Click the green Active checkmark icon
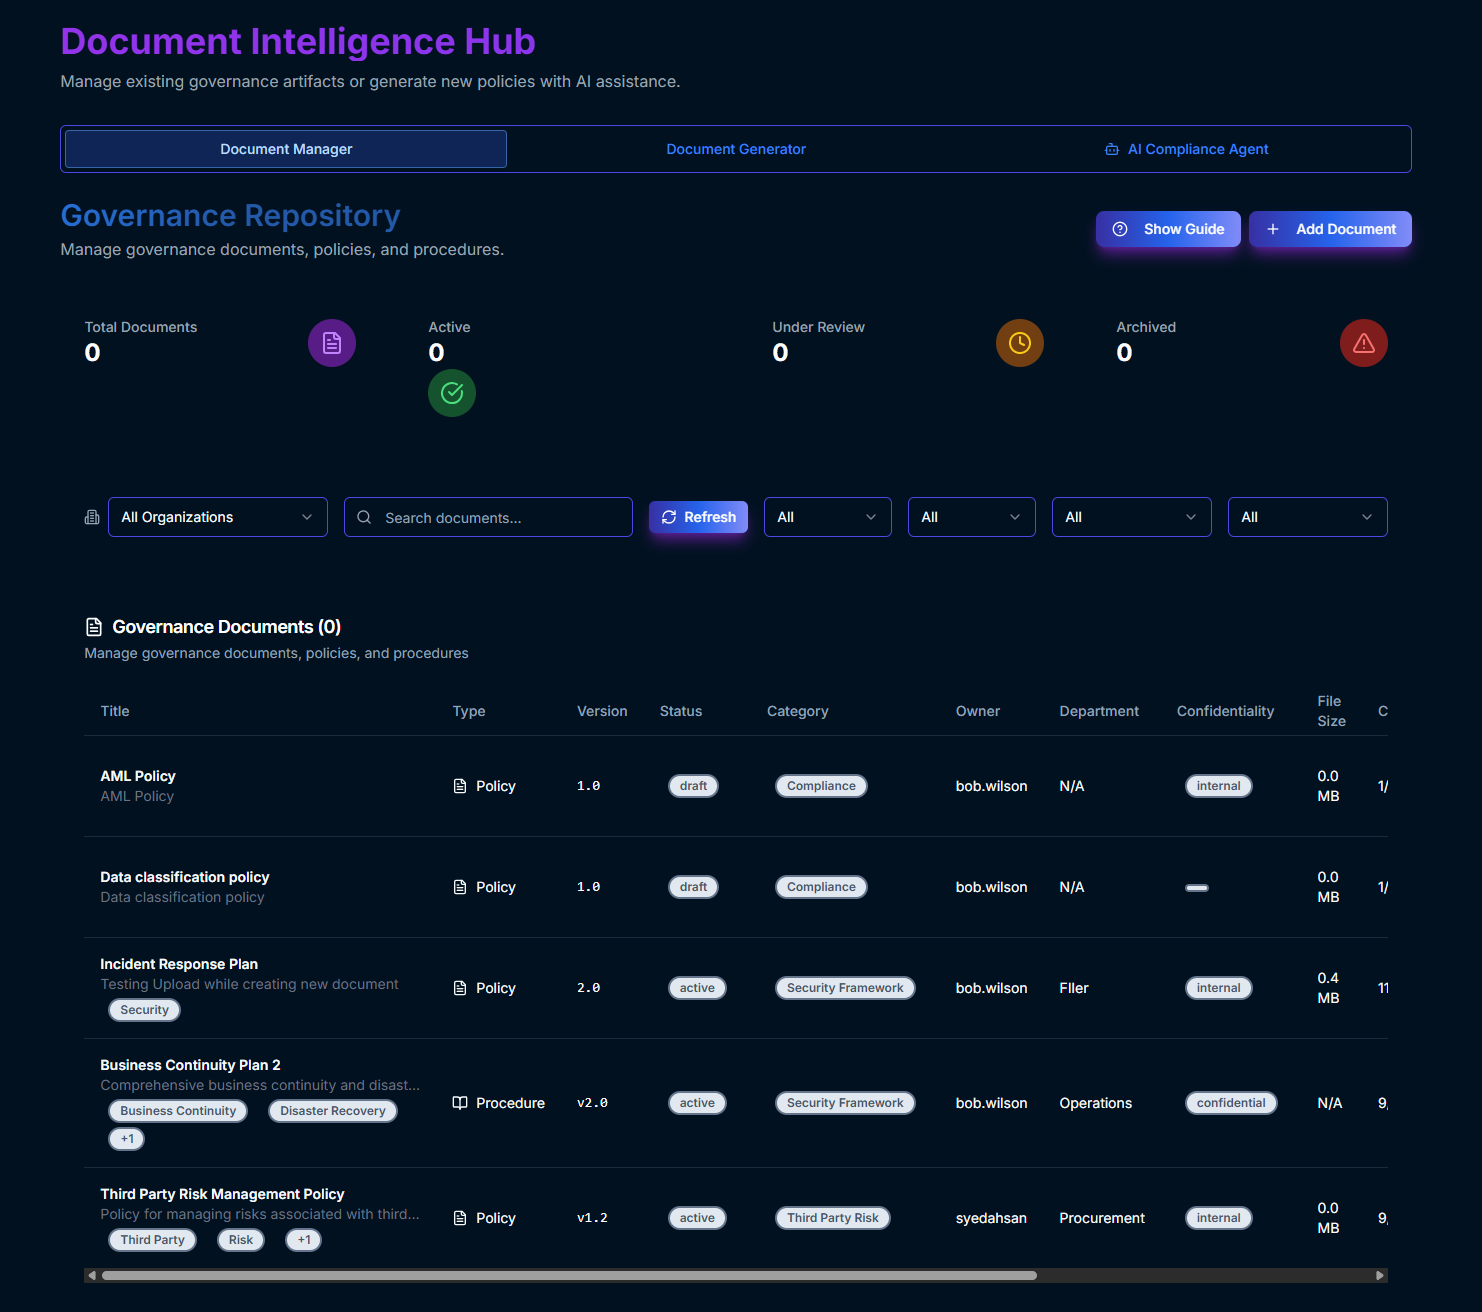Image resolution: width=1482 pixels, height=1312 pixels. pos(452,393)
